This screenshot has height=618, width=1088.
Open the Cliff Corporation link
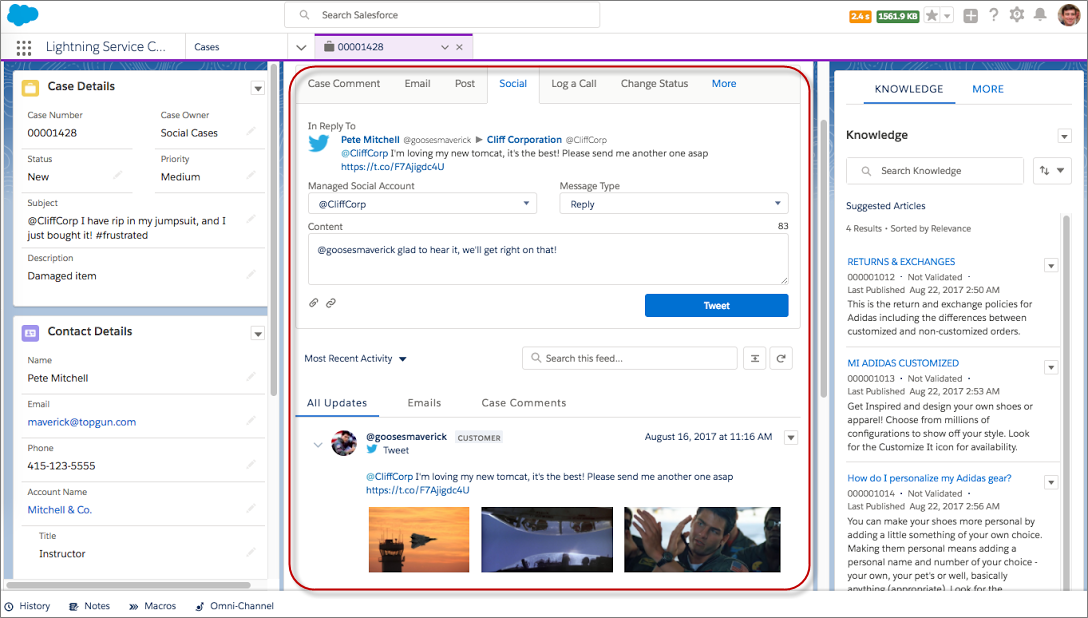pos(524,139)
